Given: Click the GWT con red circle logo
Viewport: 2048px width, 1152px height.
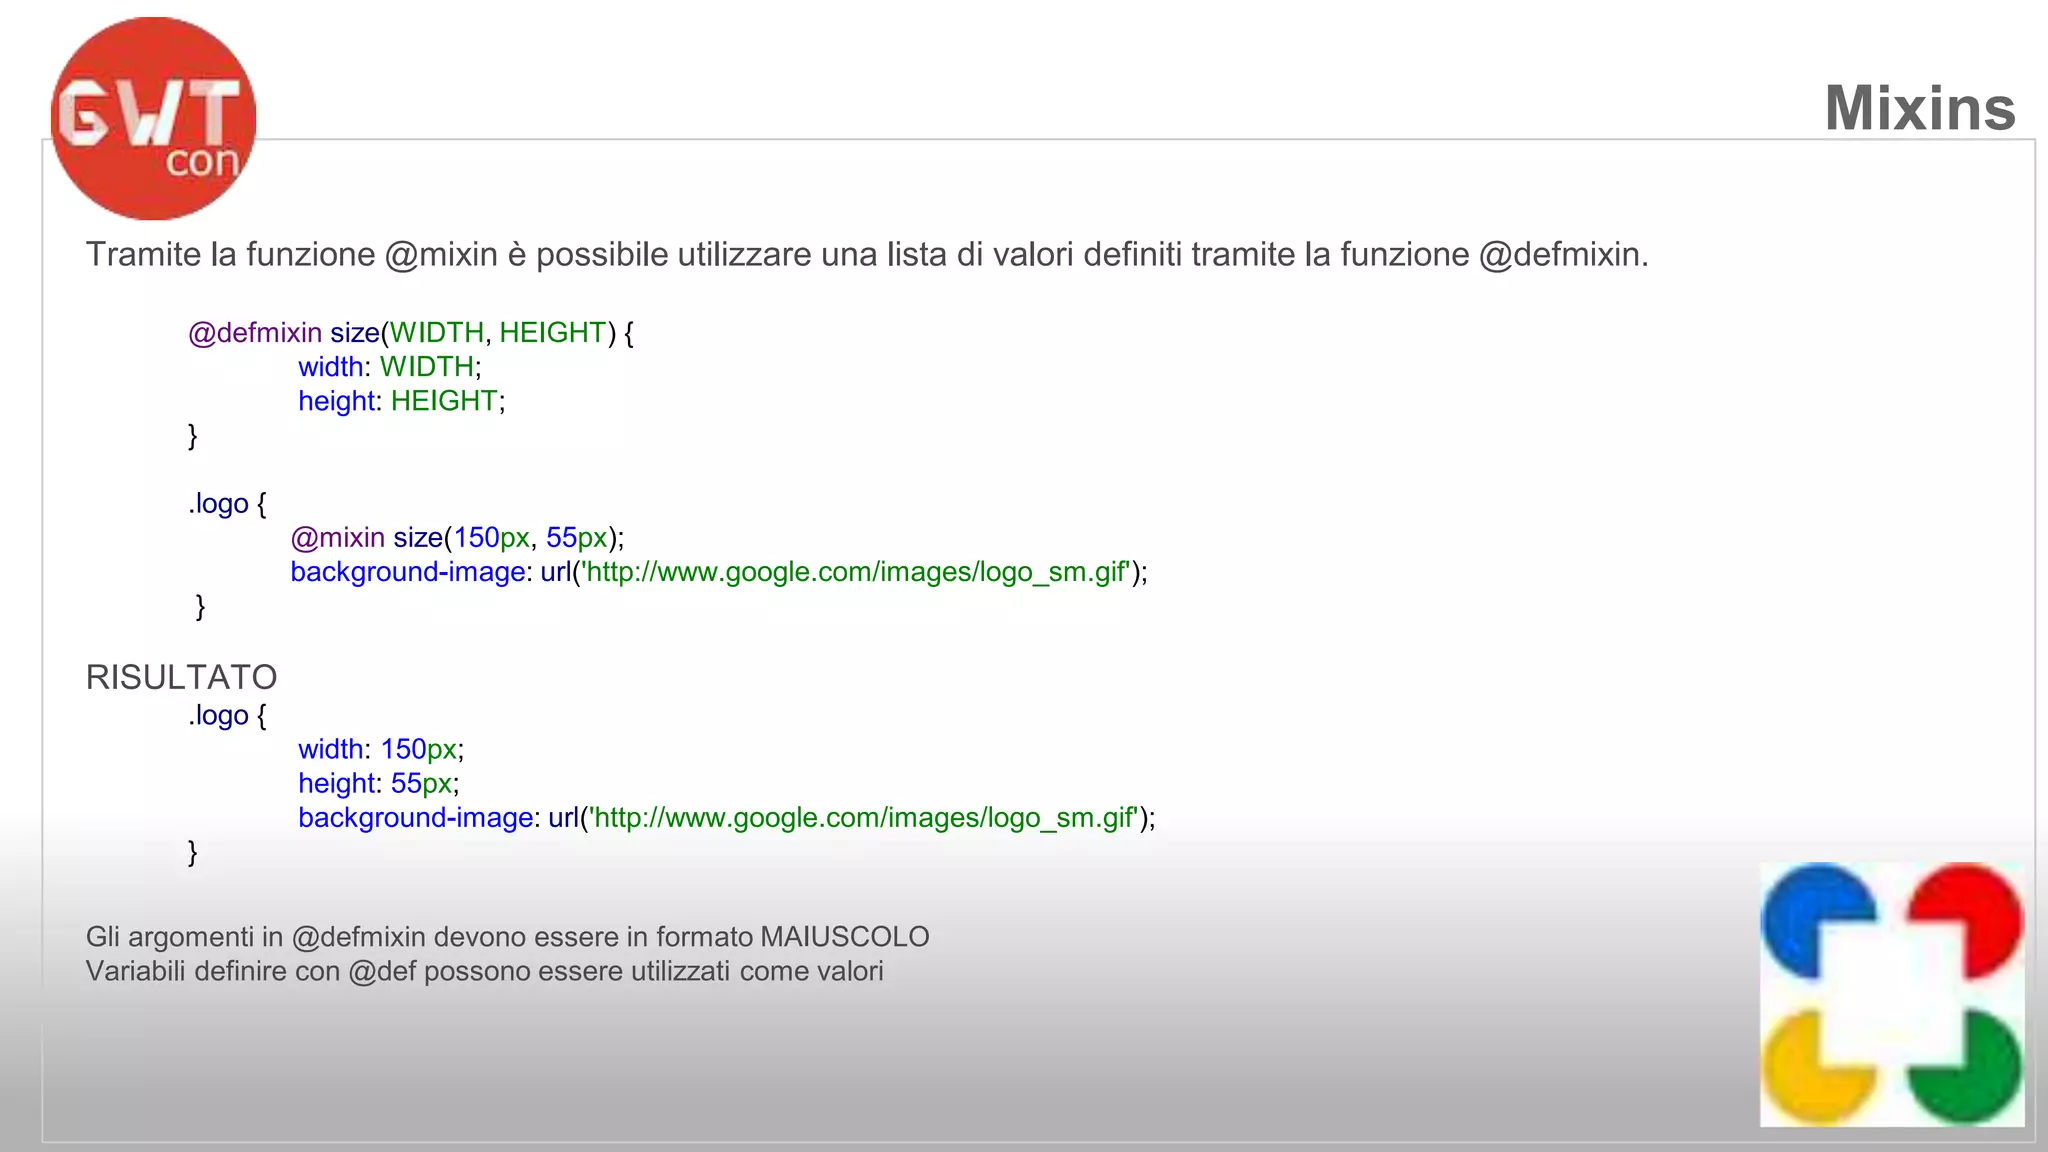Looking at the screenshot, I should [x=153, y=118].
